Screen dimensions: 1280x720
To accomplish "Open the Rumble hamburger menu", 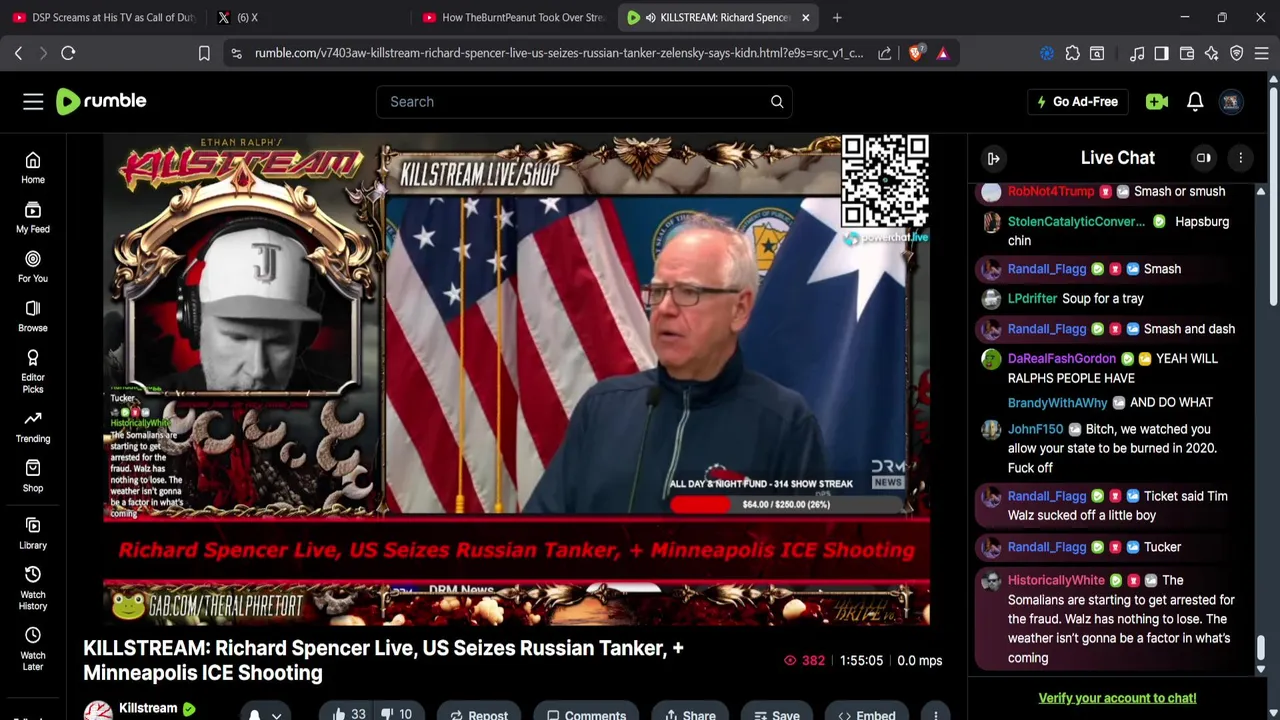I will 33,101.
